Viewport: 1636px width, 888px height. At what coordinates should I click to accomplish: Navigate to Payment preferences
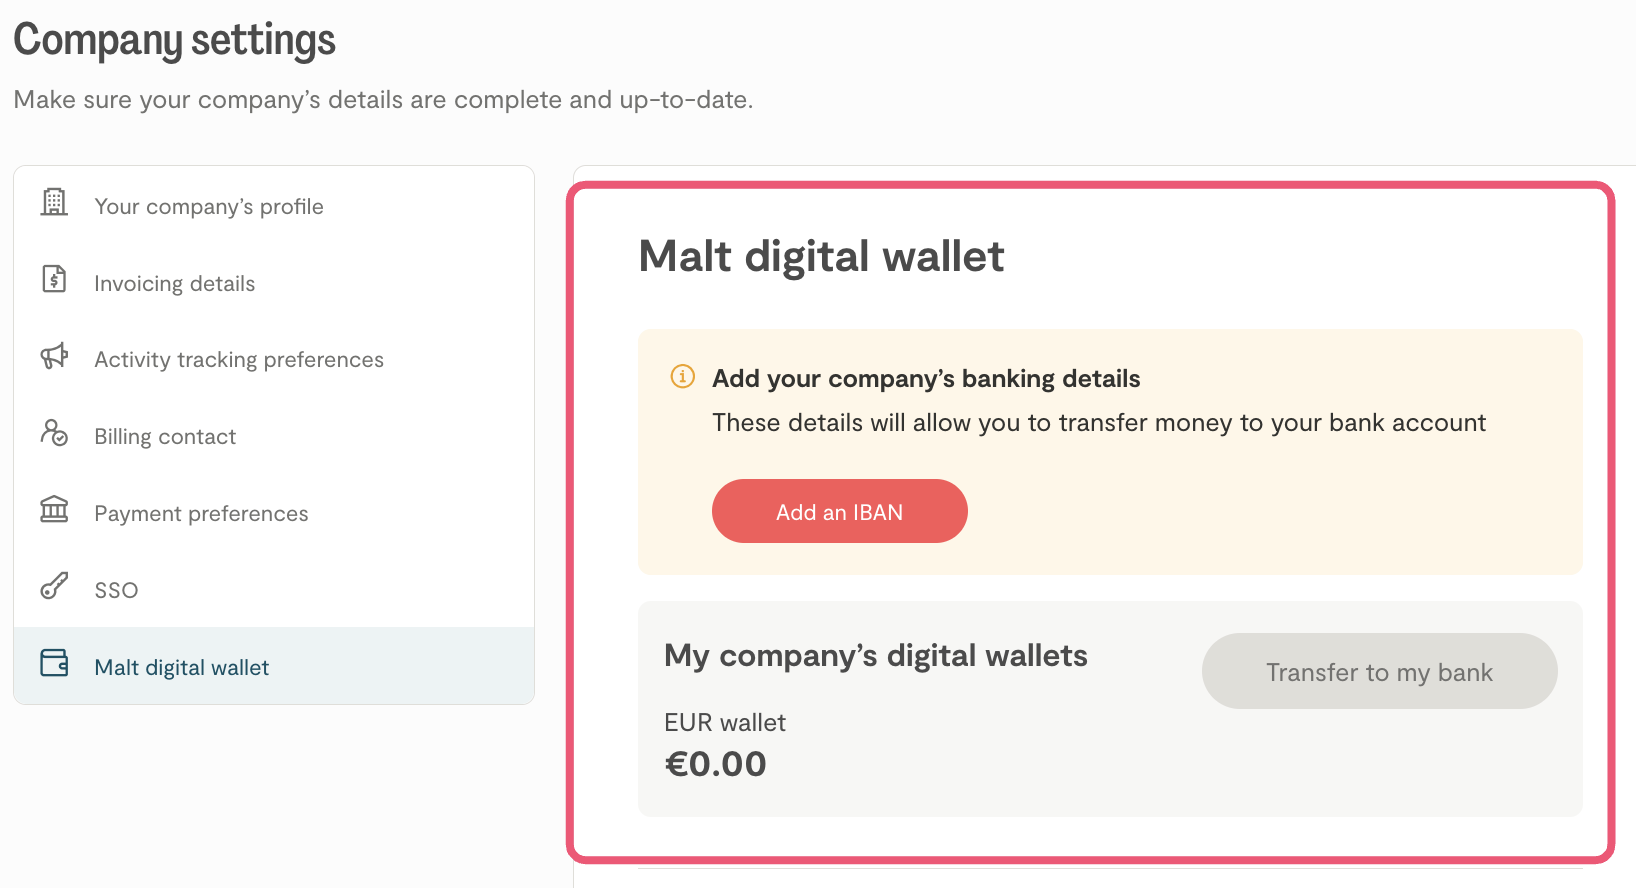click(201, 514)
